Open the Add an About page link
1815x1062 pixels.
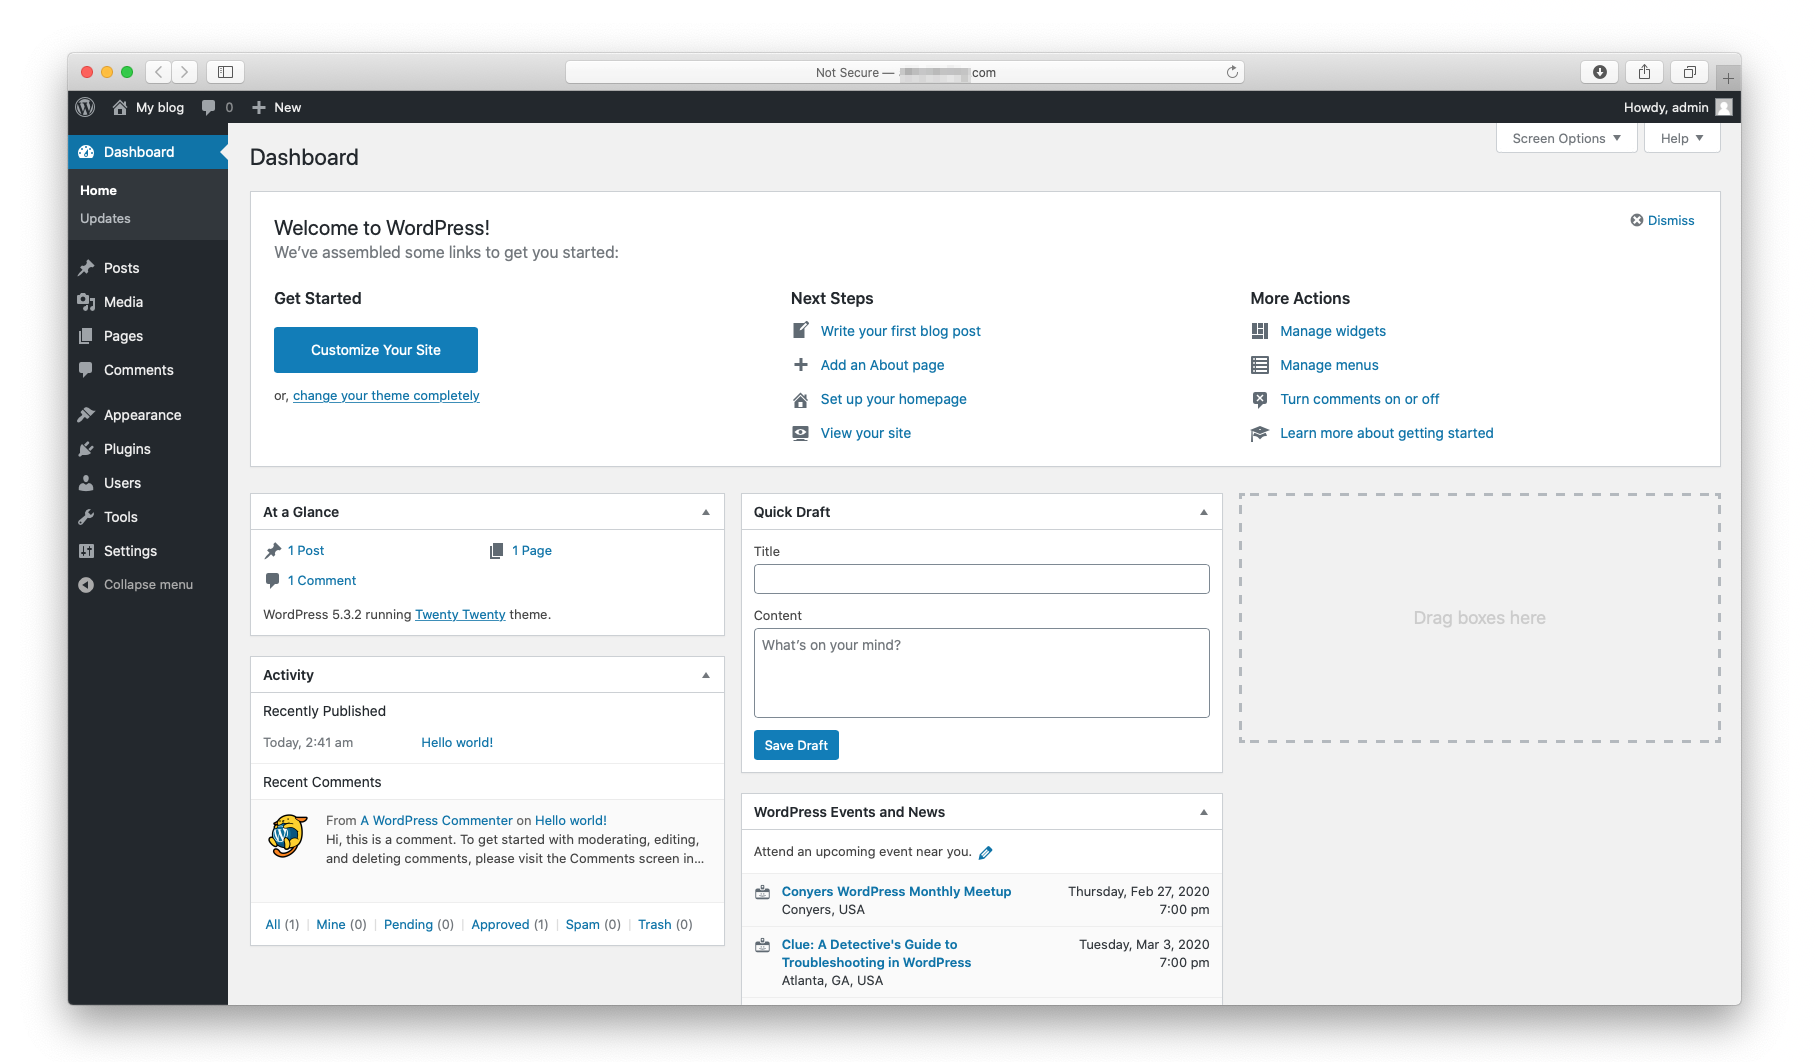tap(882, 365)
